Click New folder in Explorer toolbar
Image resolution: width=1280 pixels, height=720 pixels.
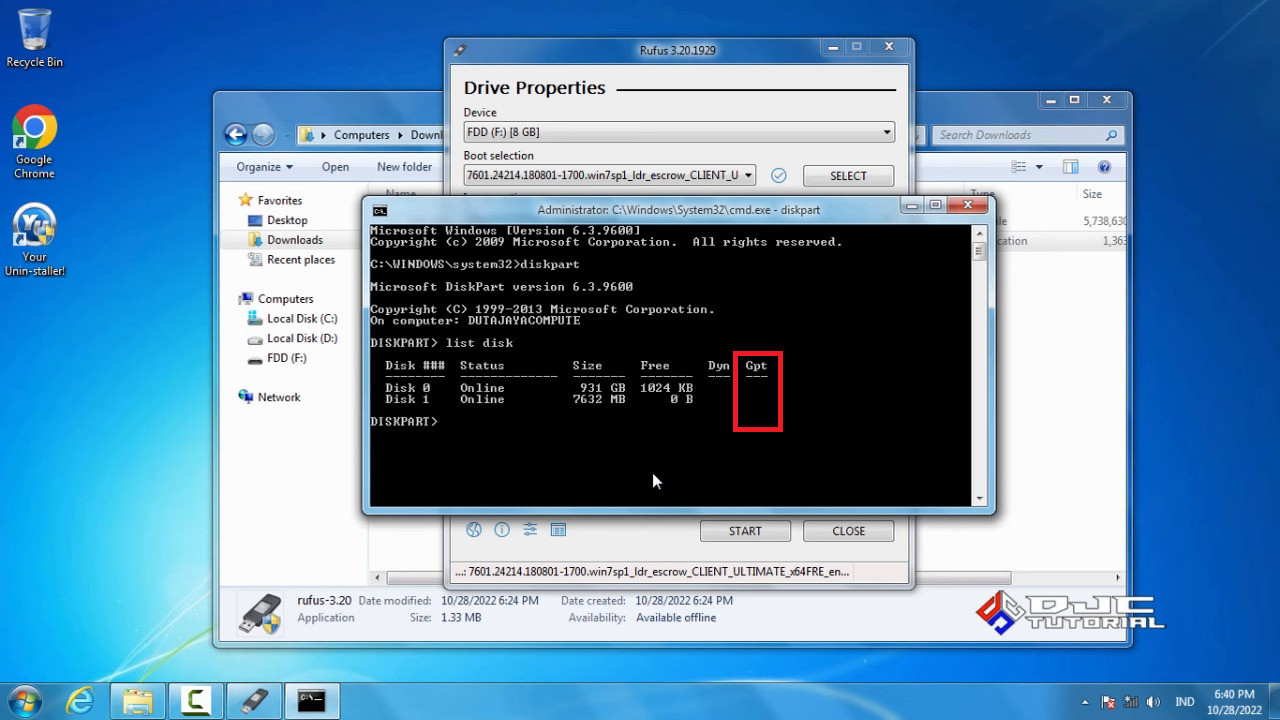(x=404, y=167)
